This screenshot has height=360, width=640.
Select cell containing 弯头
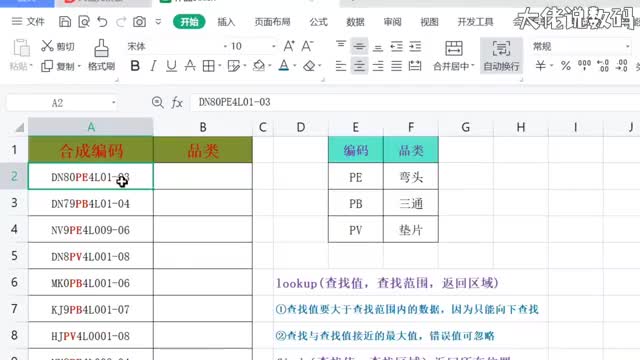(x=411, y=177)
